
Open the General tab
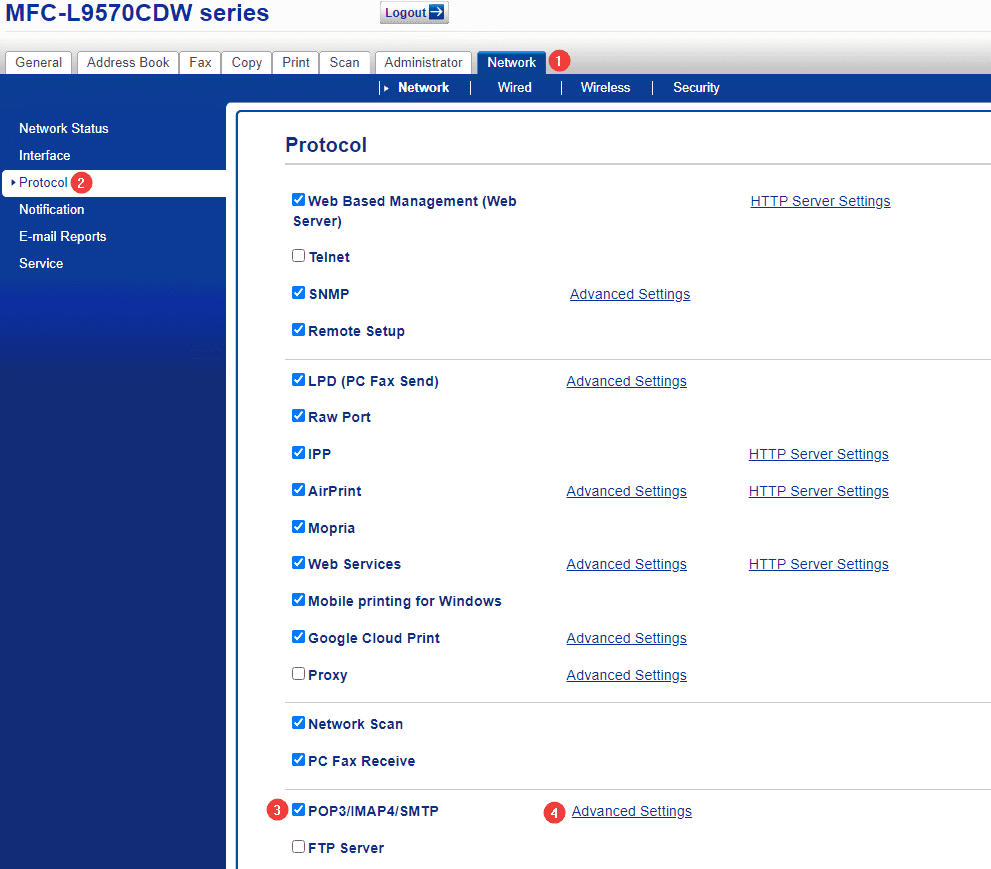click(39, 62)
